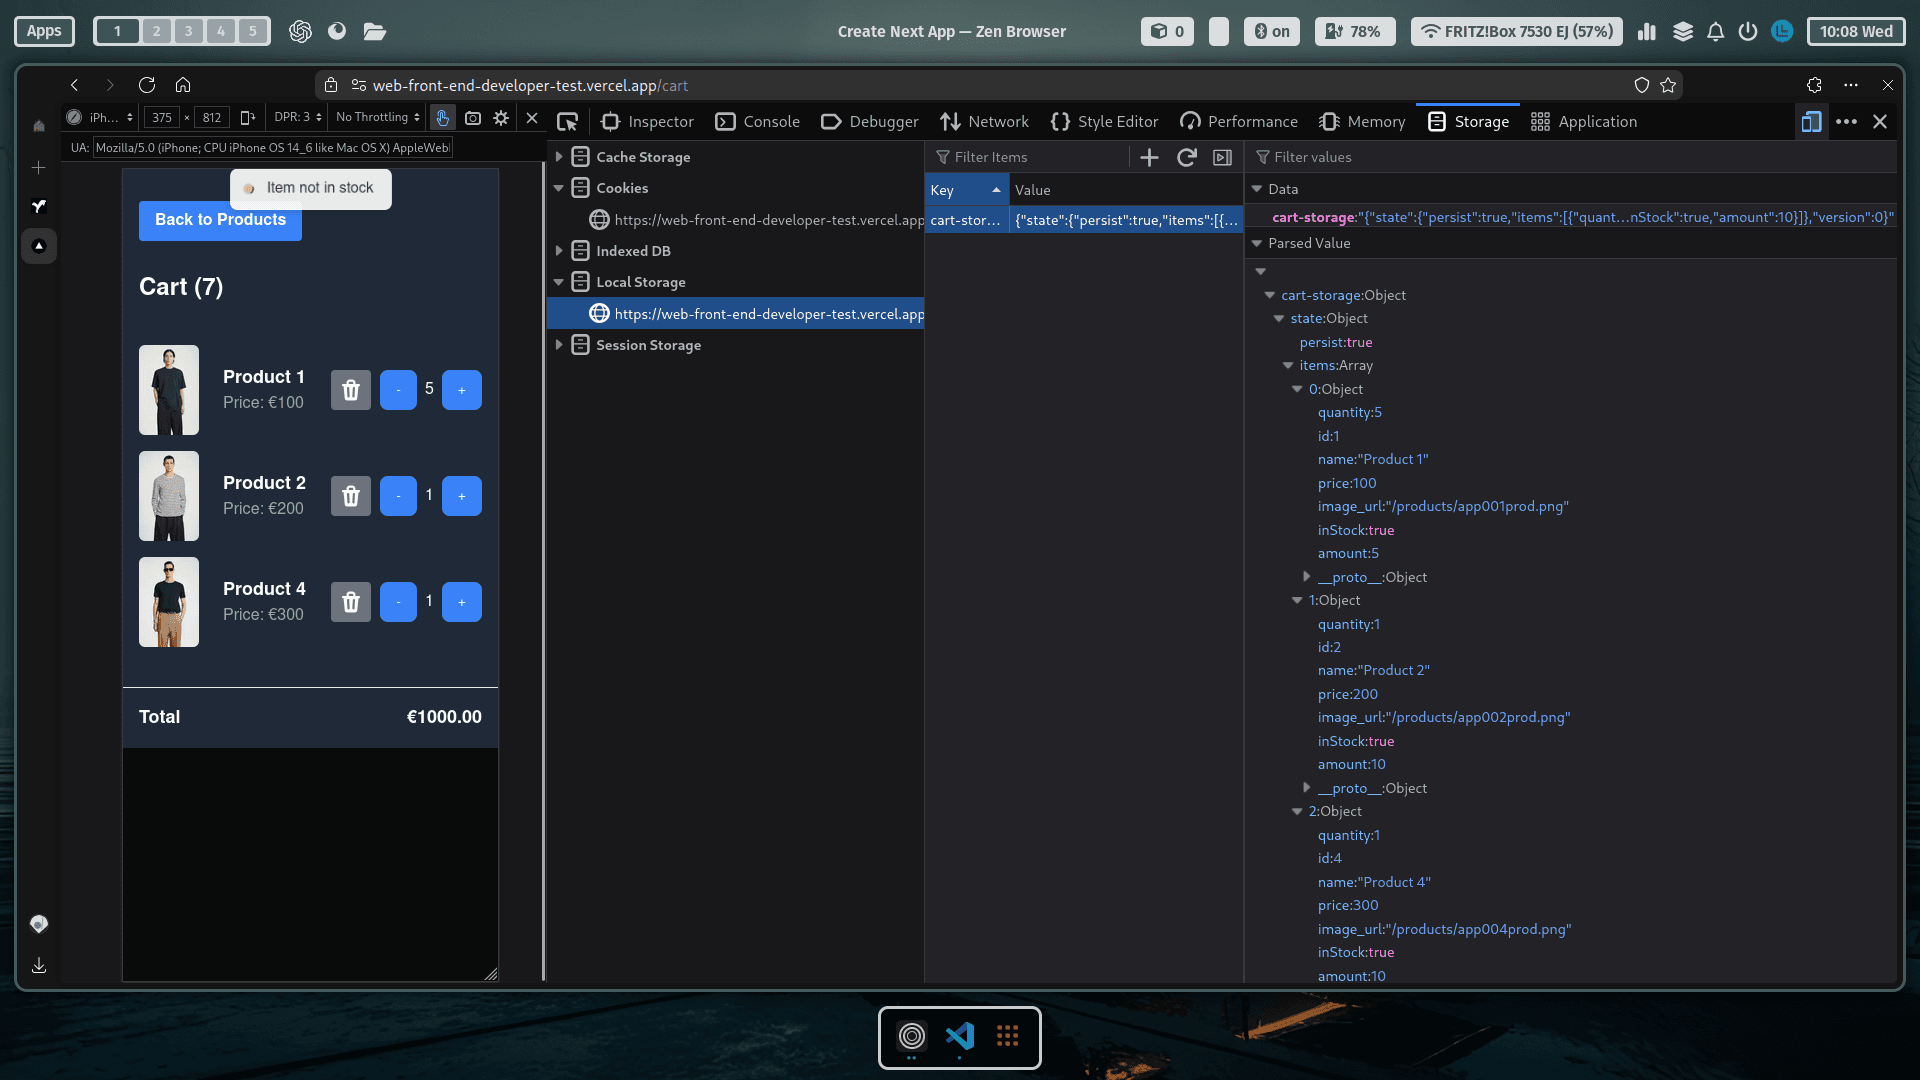Image resolution: width=1920 pixels, height=1080 pixels.
Task: Rotate the responsive viewport
Action: click(248, 118)
